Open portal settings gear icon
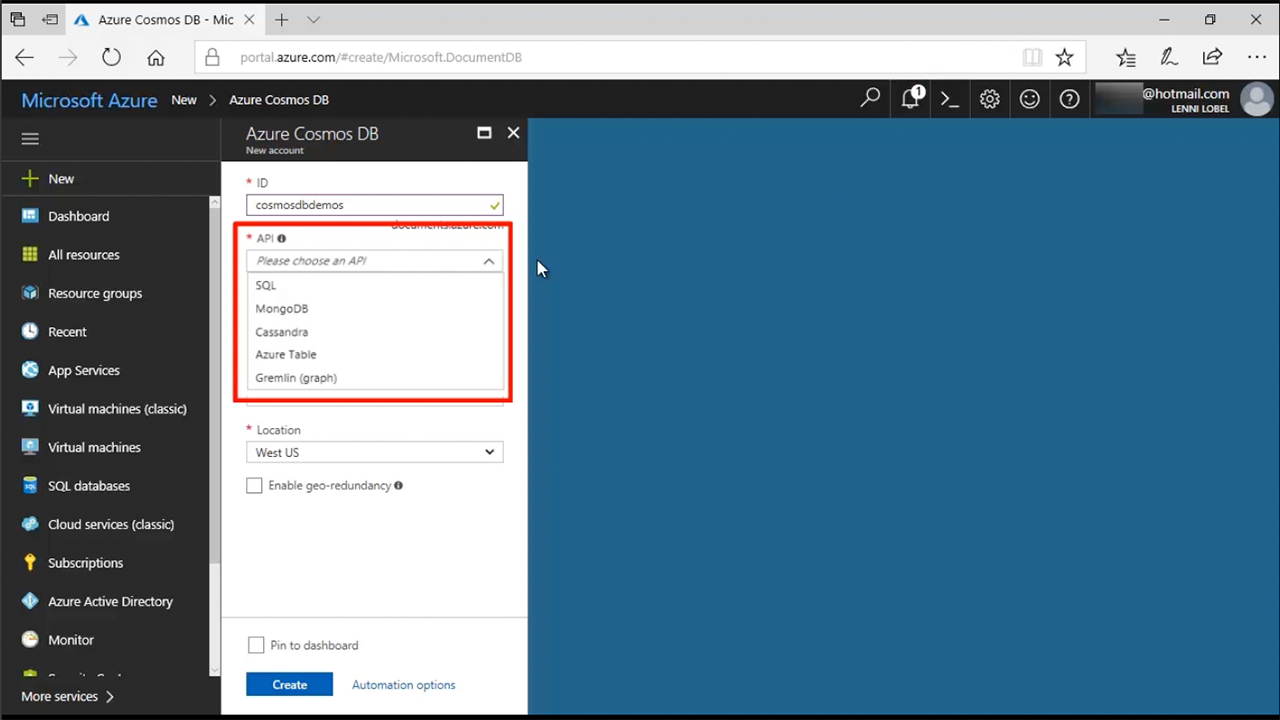The image size is (1280, 720). pos(990,99)
